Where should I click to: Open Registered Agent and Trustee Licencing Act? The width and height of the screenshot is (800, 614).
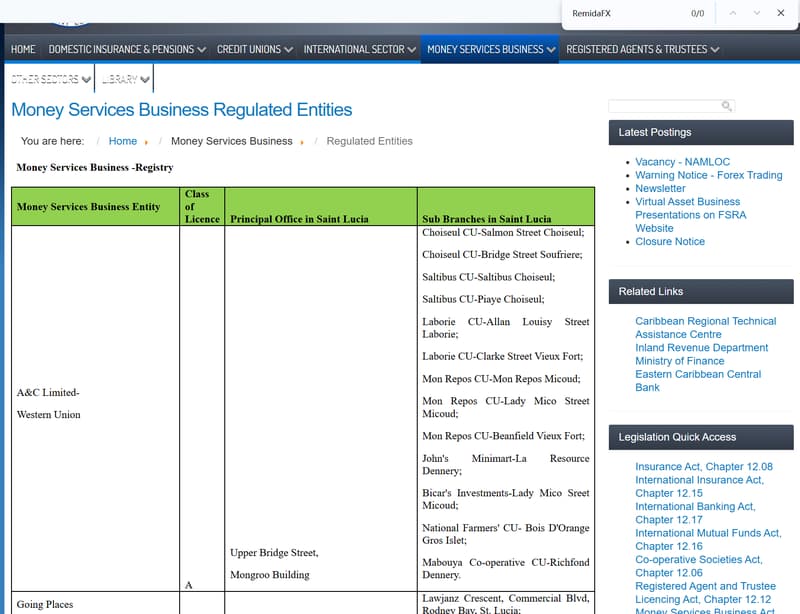point(706,593)
